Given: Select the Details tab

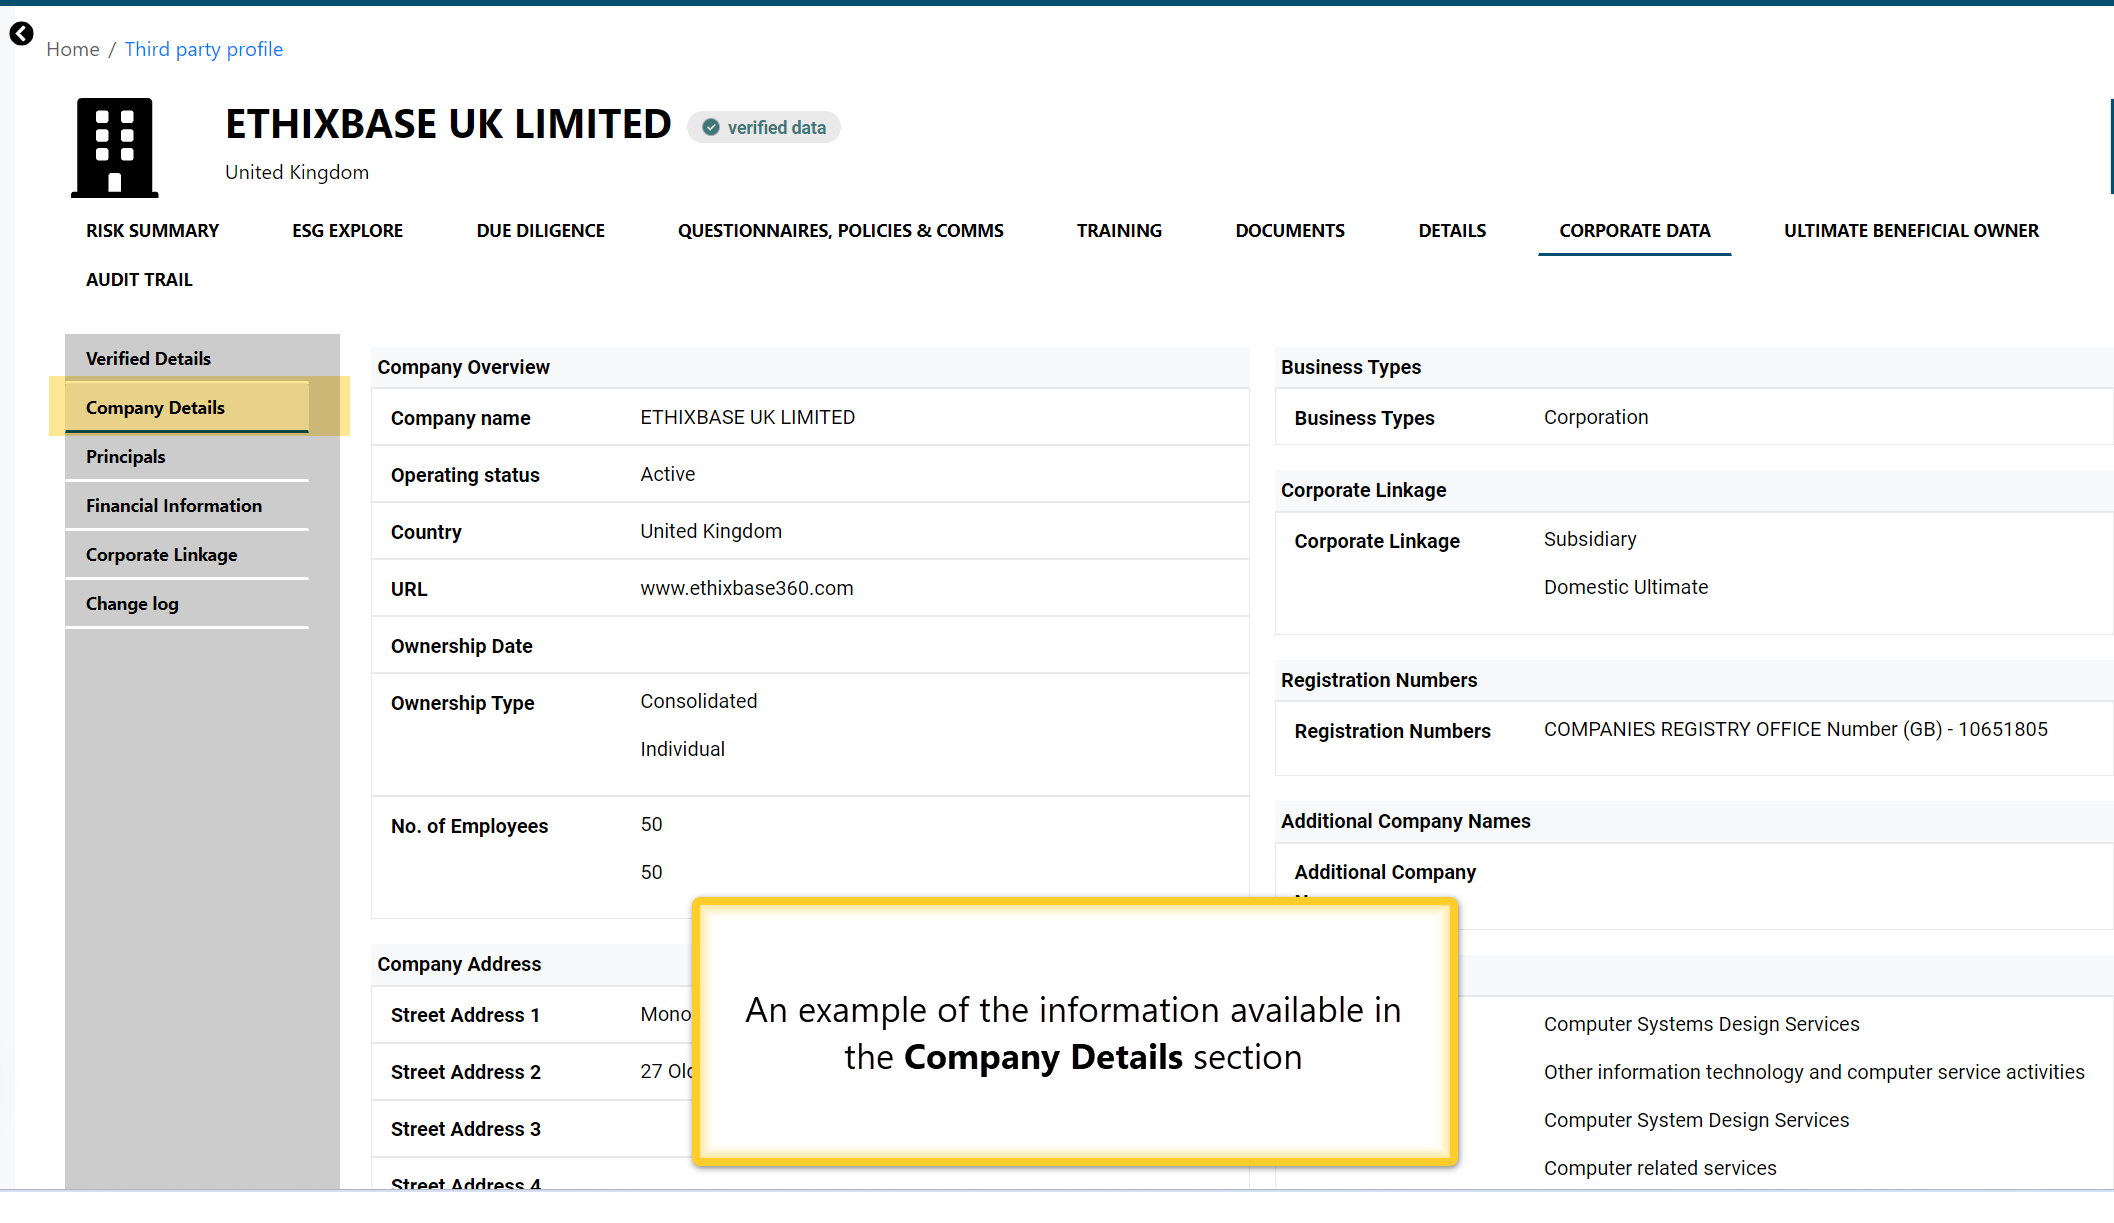Looking at the screenshot, I should point(1452,231).
